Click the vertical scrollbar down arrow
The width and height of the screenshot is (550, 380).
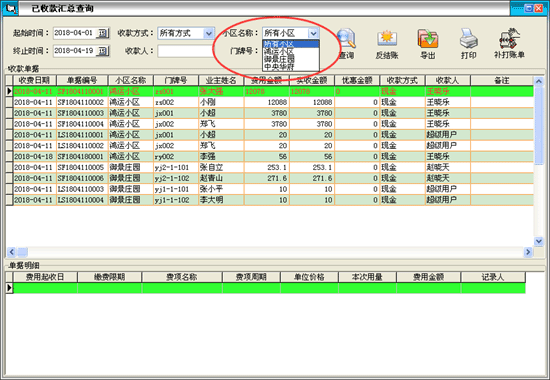538,241
